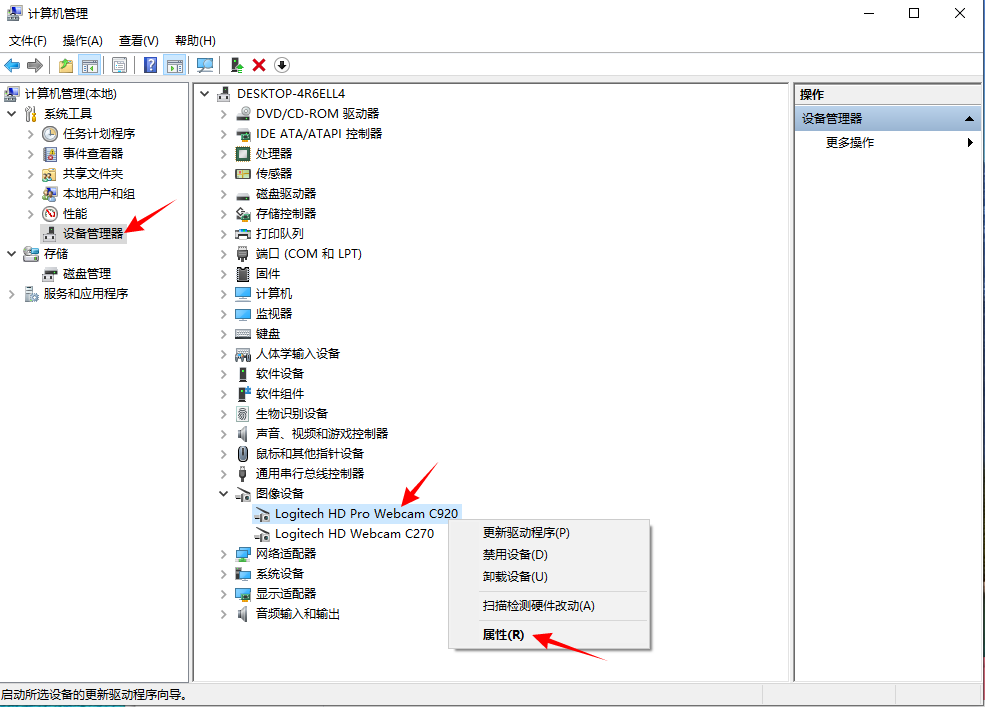Select the 传感器 device category
Screen dimensions: 985x707
(x=274, y=173)
